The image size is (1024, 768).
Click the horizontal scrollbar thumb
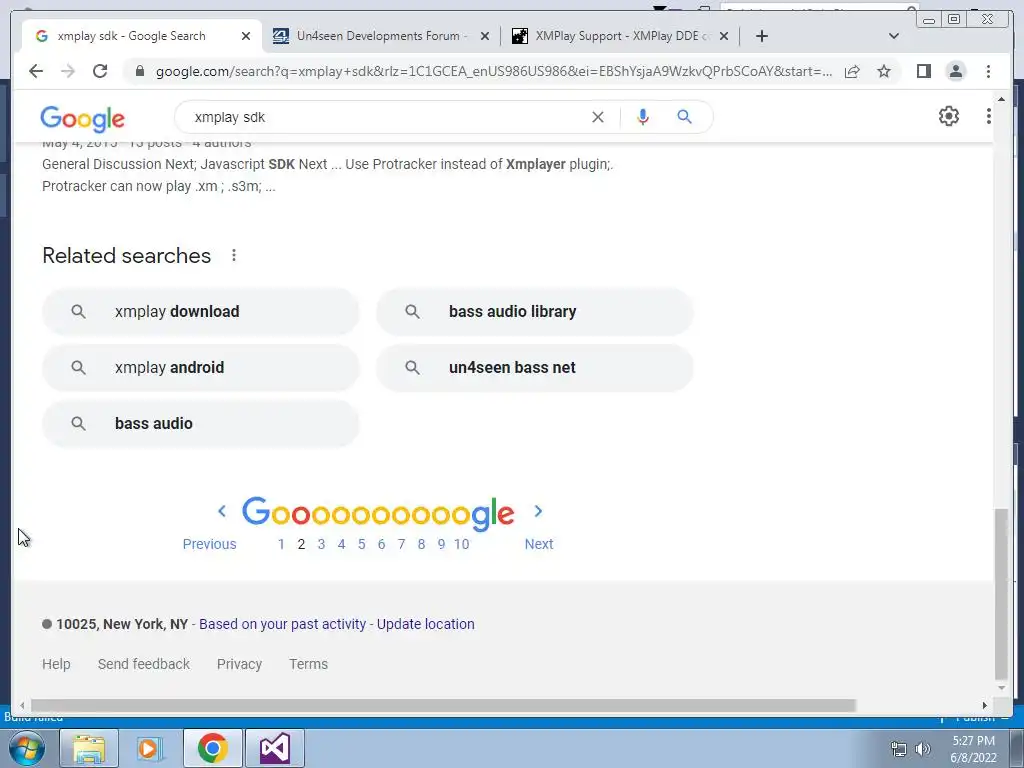[x=443, y=705]
